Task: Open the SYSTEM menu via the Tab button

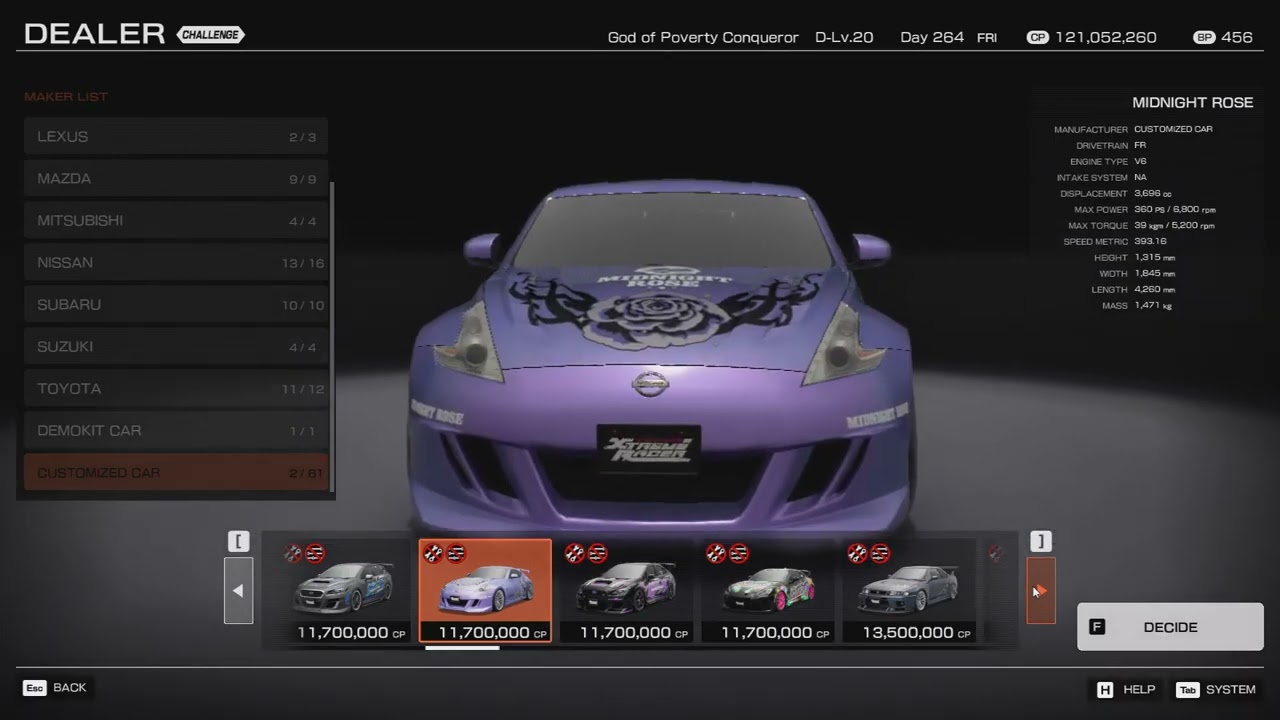Action: coord(1216,689)
